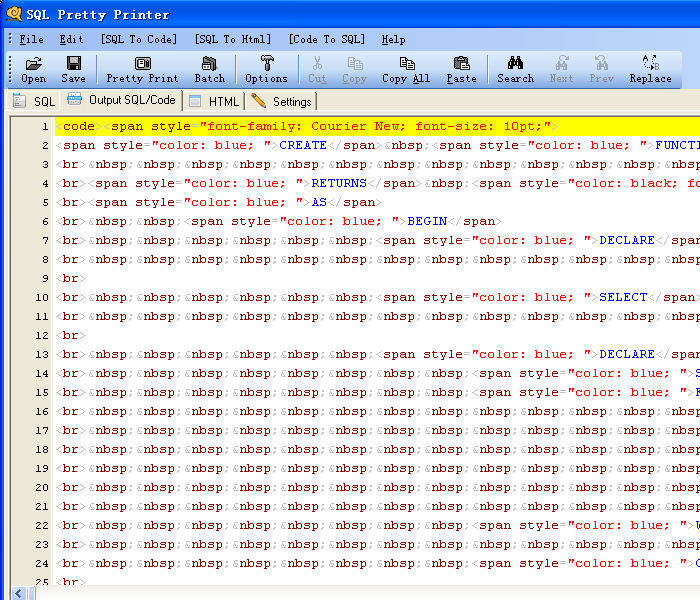Run Pretty Print from the toolbar

[x=142, y=69]
